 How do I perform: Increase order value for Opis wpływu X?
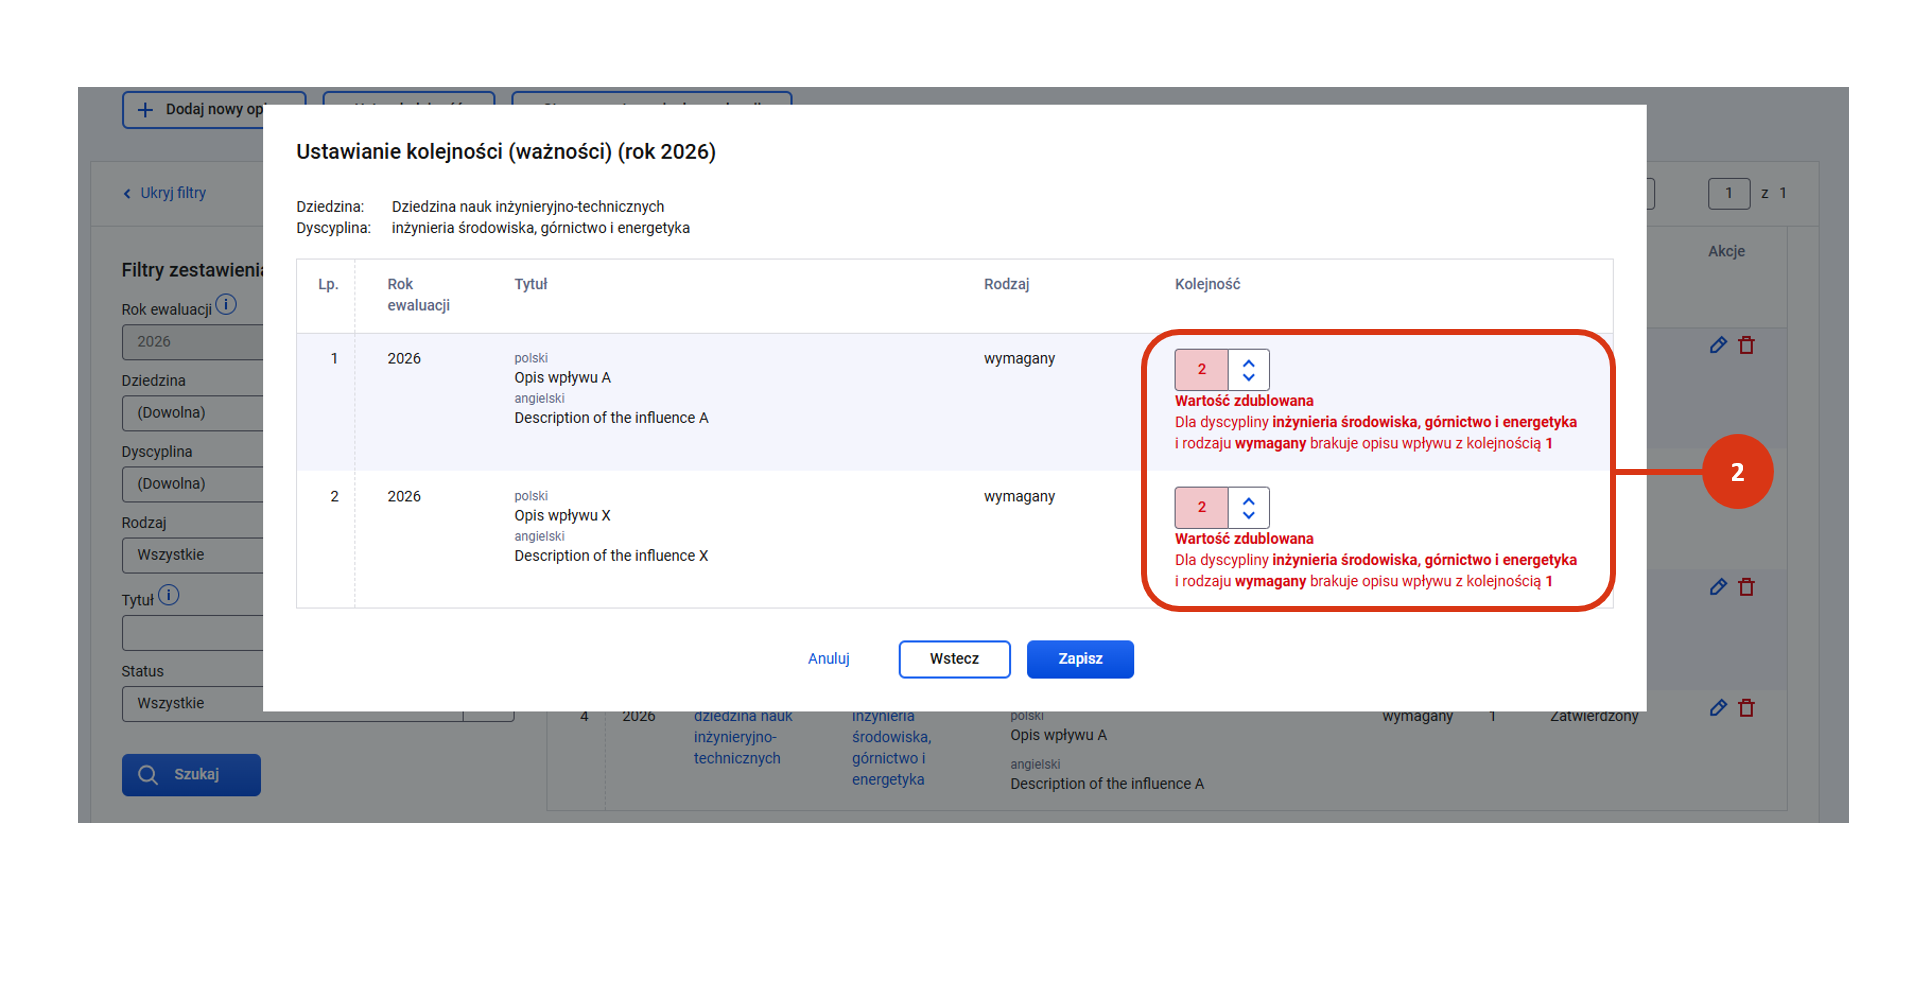point(1248,501)
